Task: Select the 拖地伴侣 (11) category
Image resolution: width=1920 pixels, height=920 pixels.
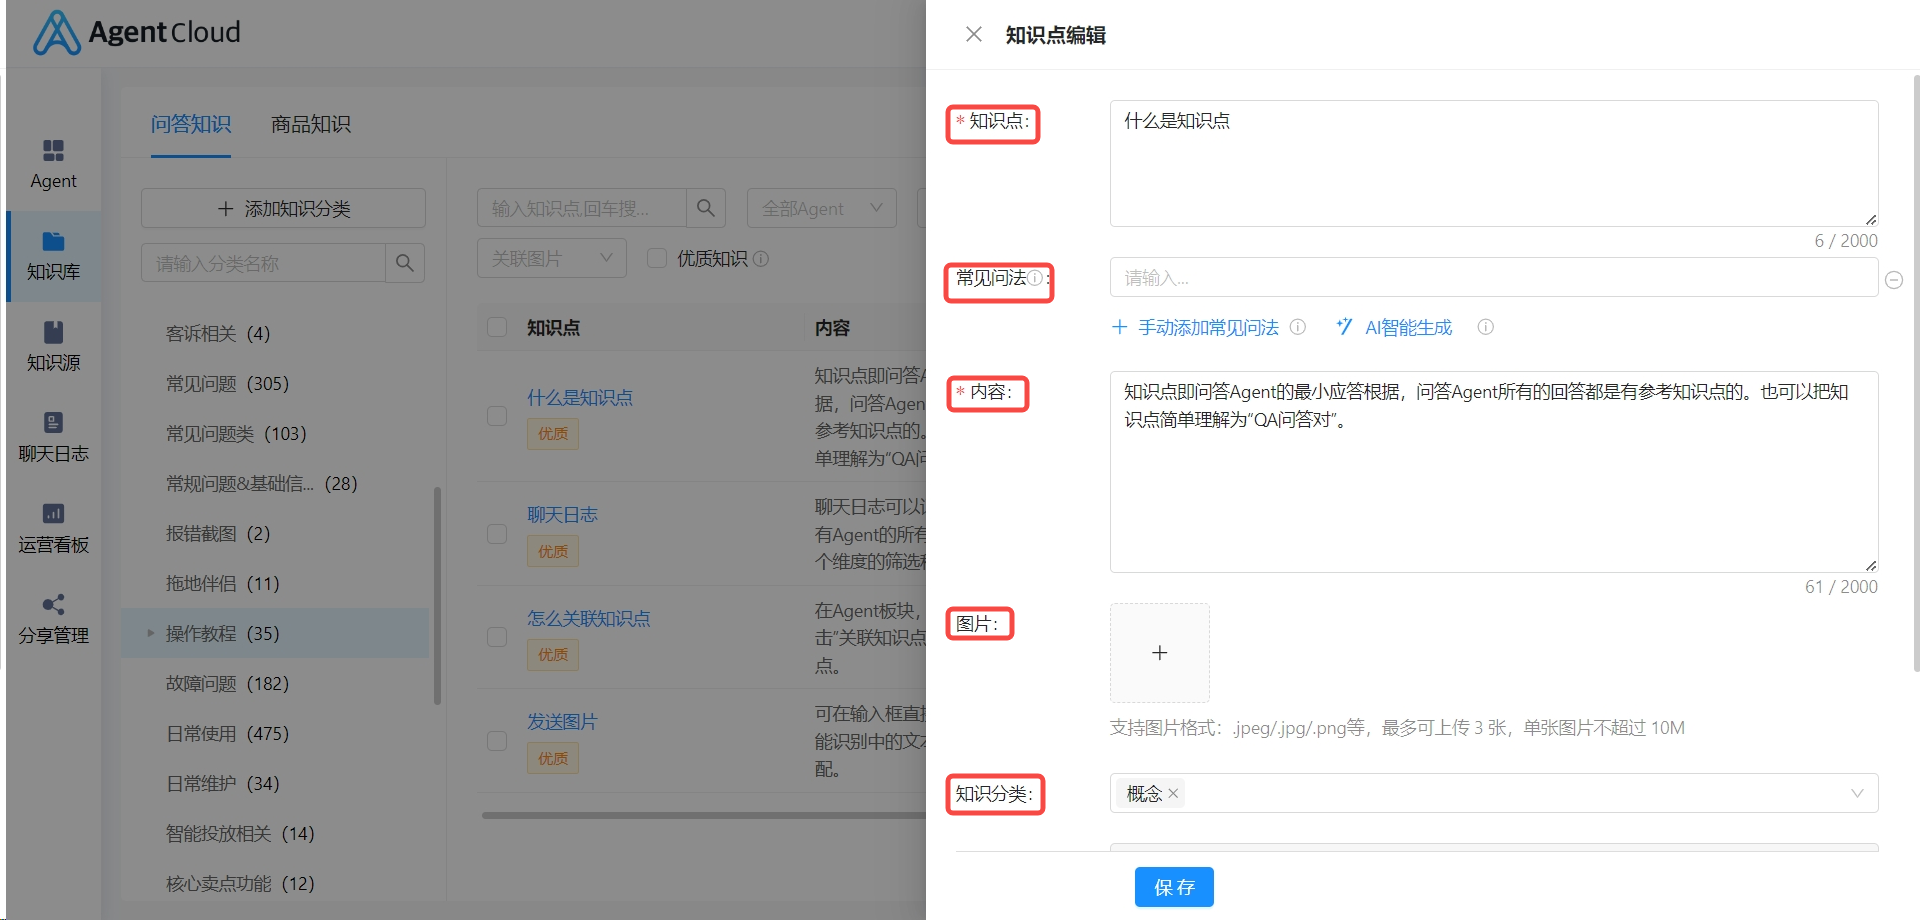Action: coord(222,583)
